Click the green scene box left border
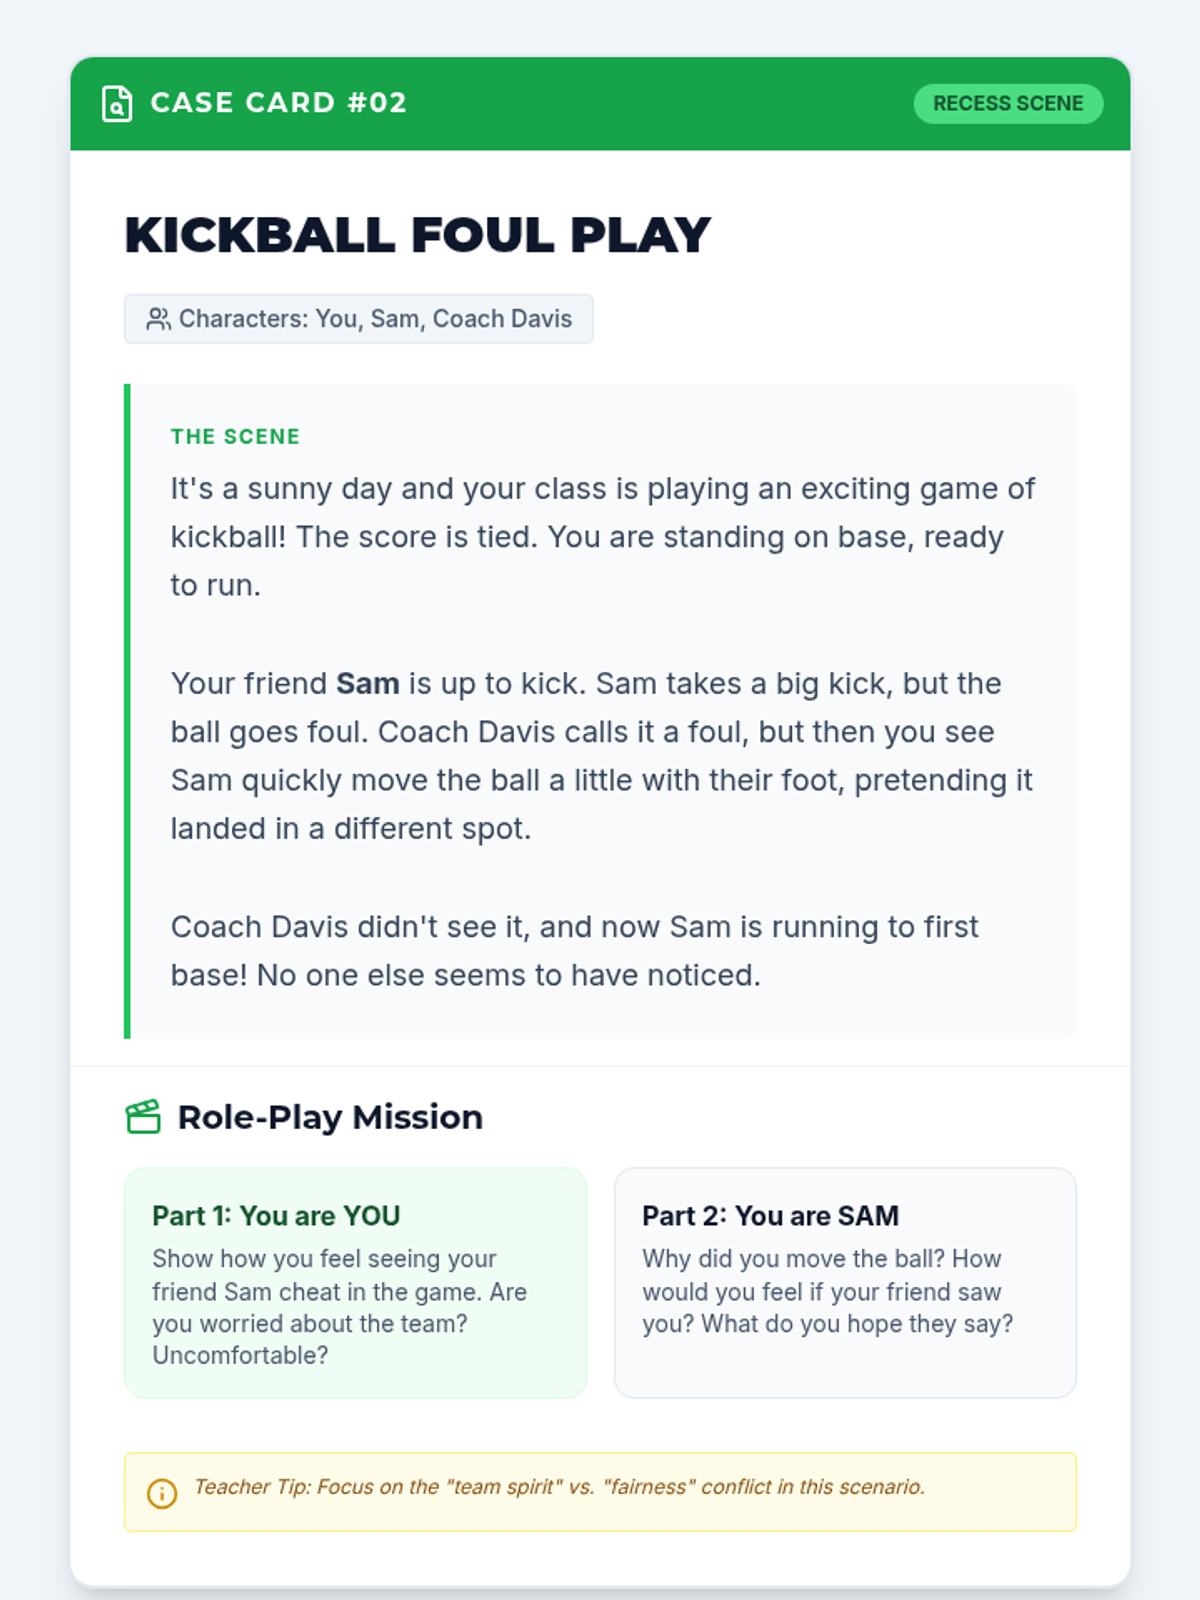 coord(127,711)
